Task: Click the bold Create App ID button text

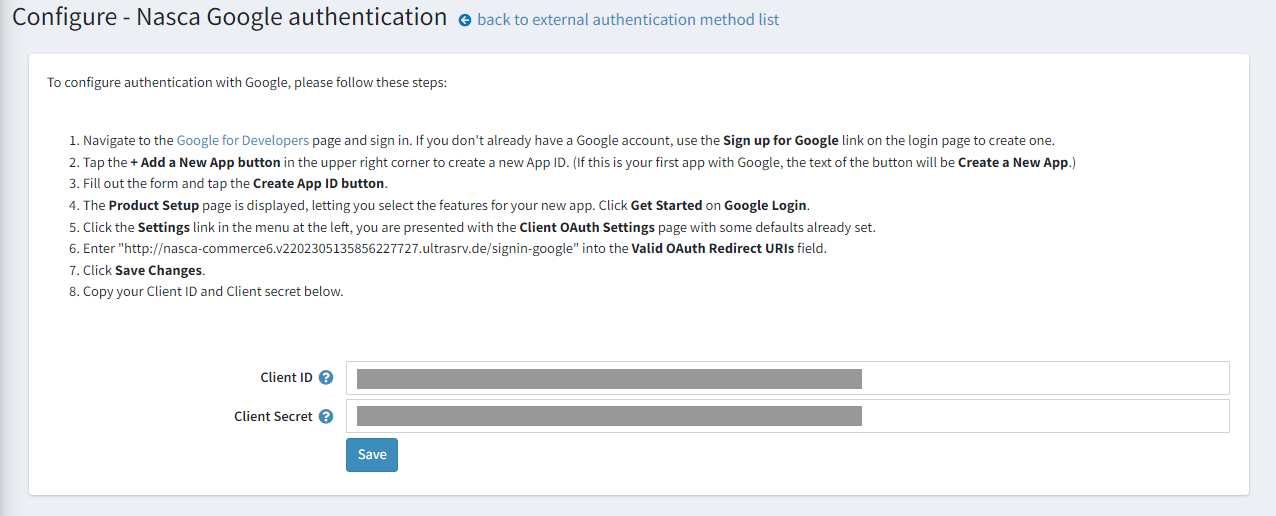Action: click(319, 183)
